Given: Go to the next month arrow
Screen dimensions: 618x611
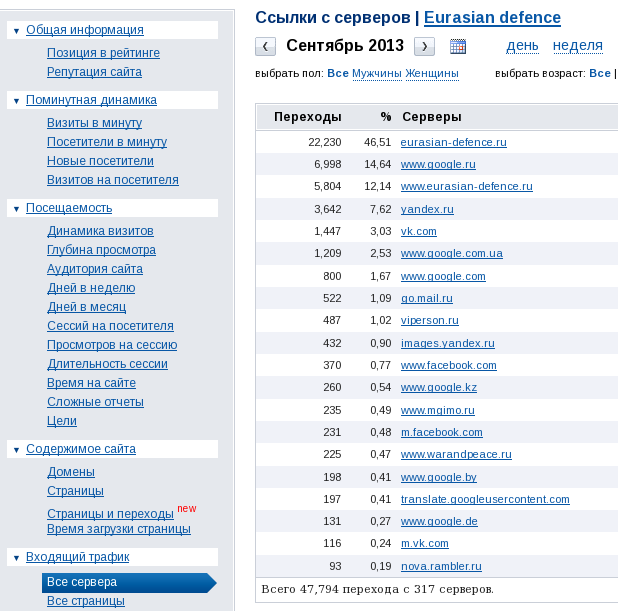Looking at the screenshot, I should [424, 47].
